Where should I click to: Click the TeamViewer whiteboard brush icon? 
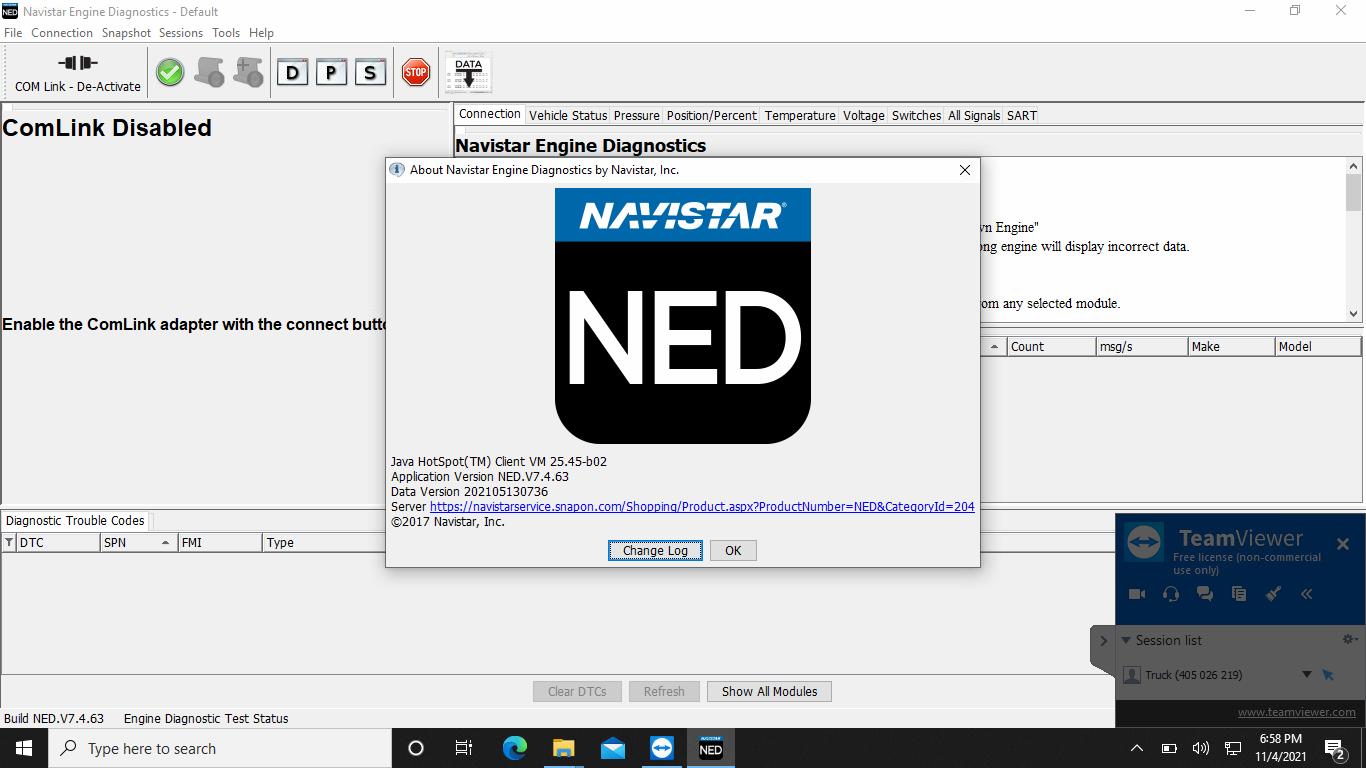click(x=1273, y=594)
